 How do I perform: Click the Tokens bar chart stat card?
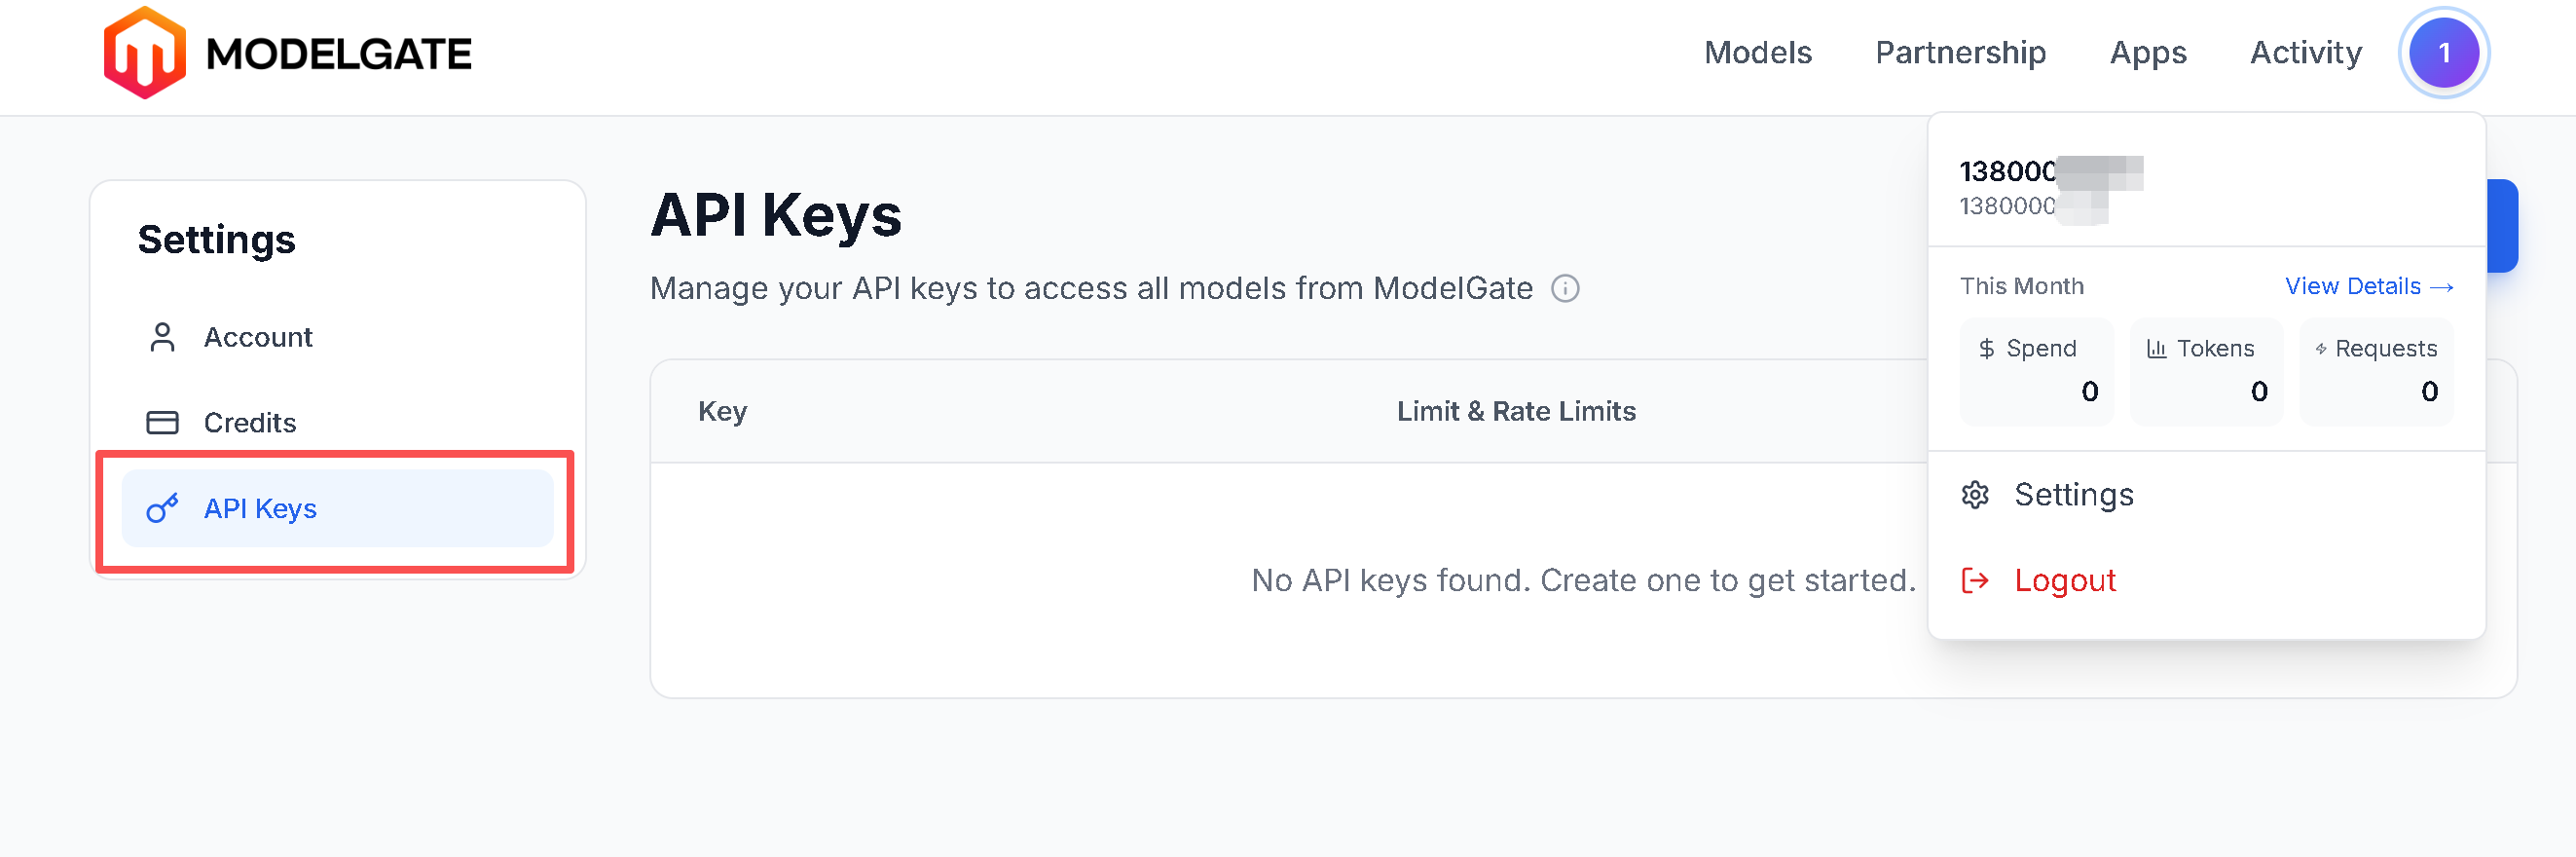tap(2206, 371)
